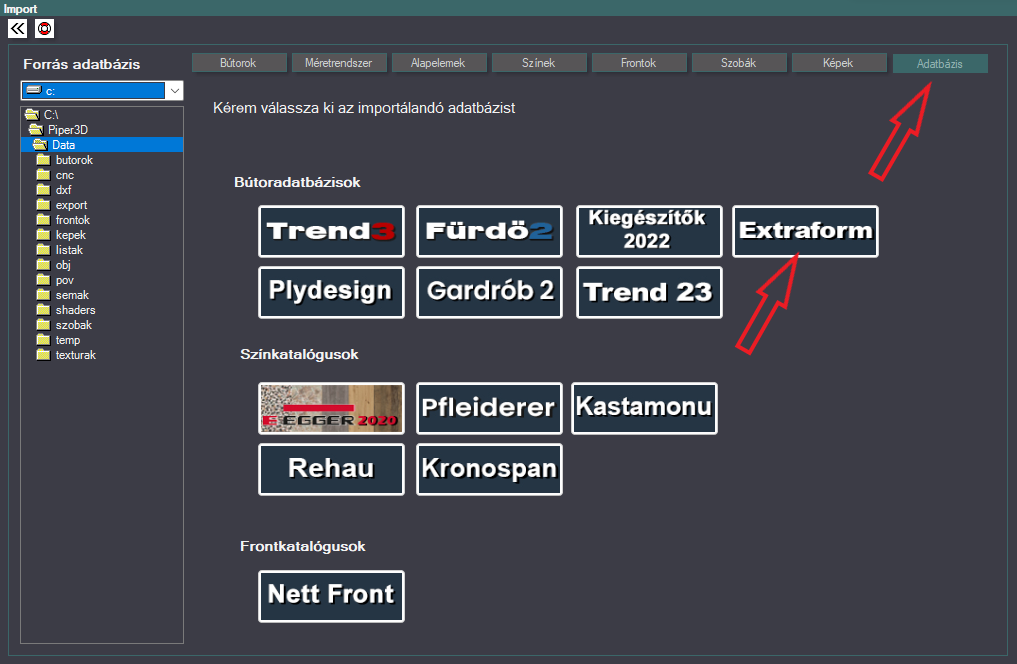Select the kepek folder
This screenshot has width=1017, height=664.
61,235
